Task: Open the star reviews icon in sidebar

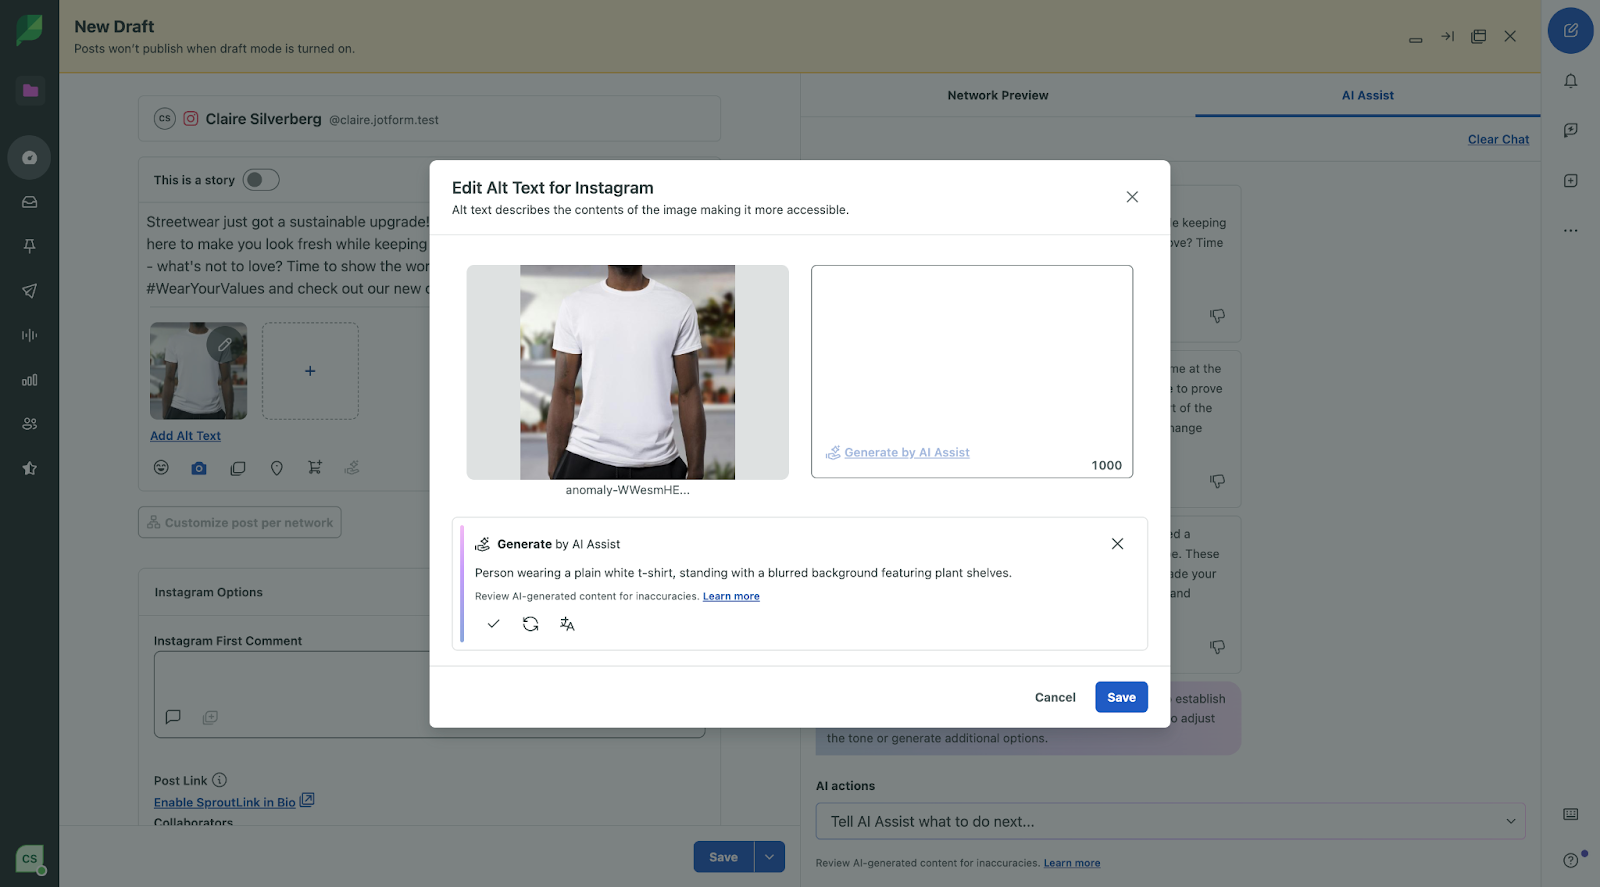Action: point(29,468)
